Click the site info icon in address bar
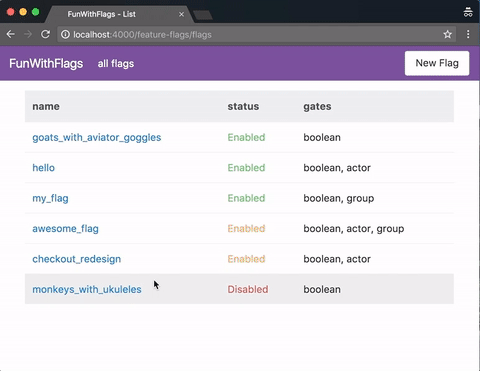480x371 pixels. pyautogui.click(x=65, y=35)
